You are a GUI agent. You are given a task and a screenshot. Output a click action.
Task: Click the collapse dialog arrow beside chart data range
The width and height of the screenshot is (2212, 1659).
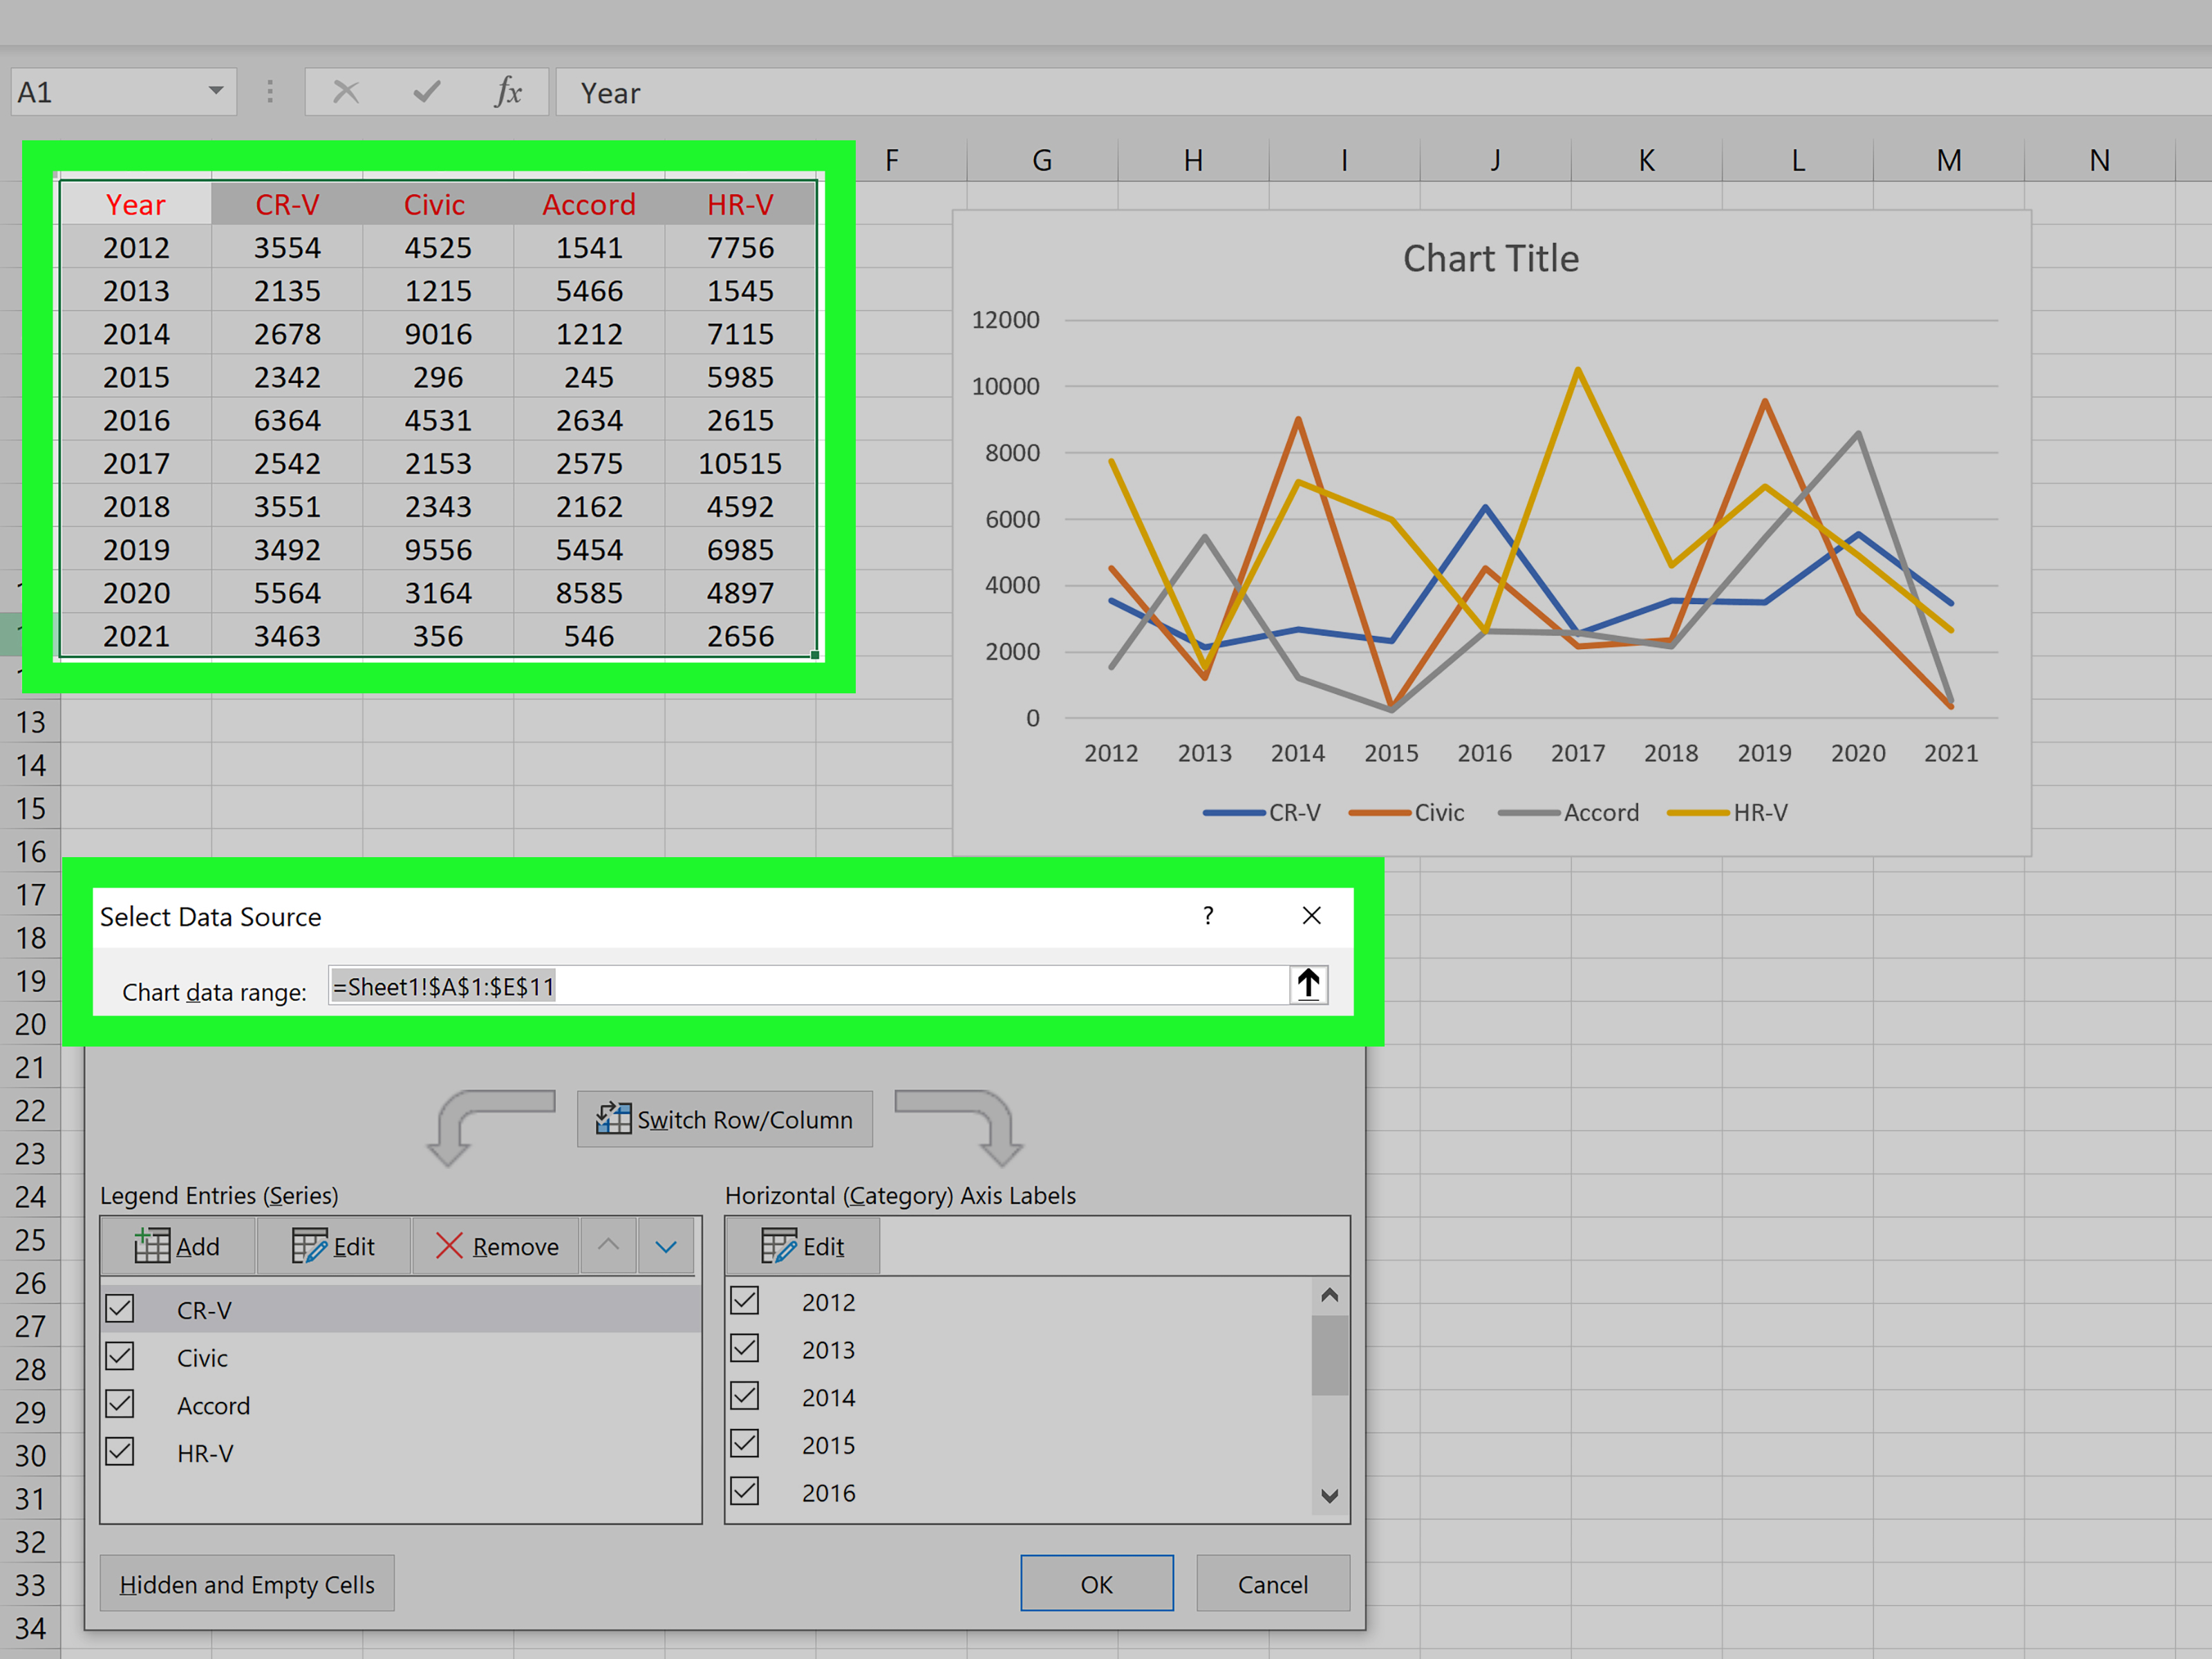[x=1308, y=984]
